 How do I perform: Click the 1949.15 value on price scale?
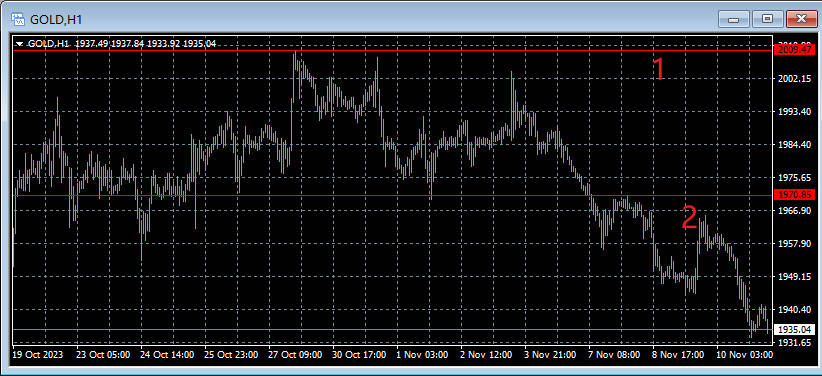click(796, 276)
